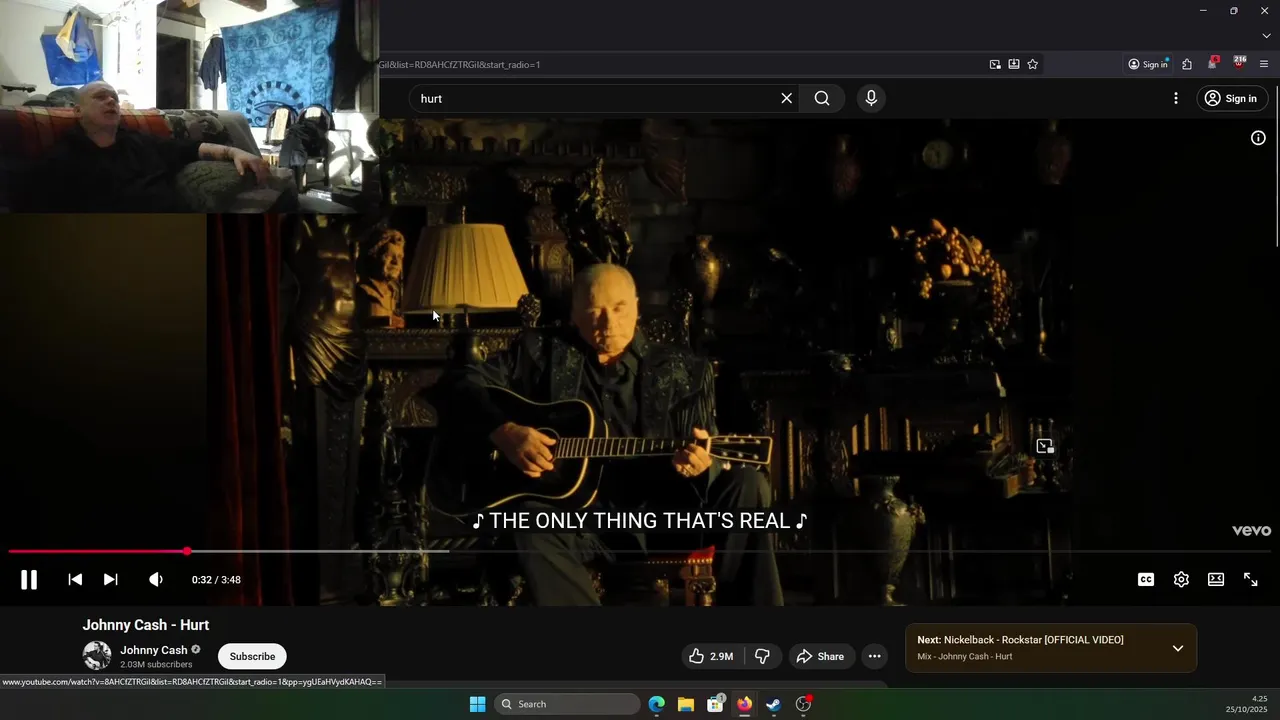This screenshot has width=1280, height=720.
Task: Click the 'Mix - Johnny Cash - Hurt' text
Action: click(x=965, y=657)
